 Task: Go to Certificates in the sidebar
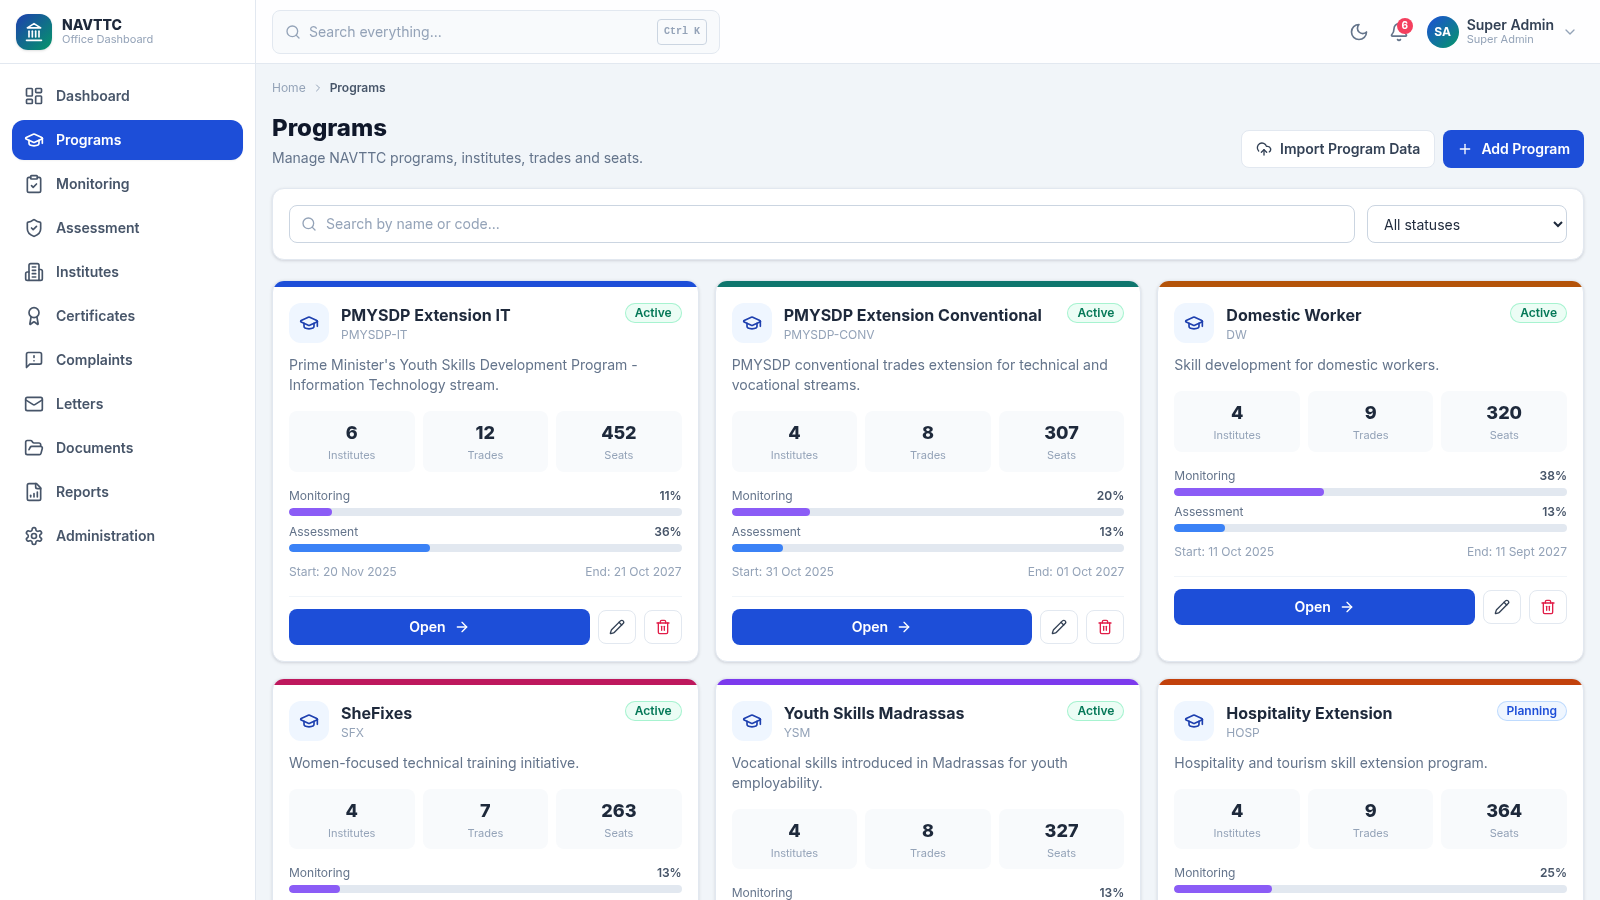coord(127,316)
